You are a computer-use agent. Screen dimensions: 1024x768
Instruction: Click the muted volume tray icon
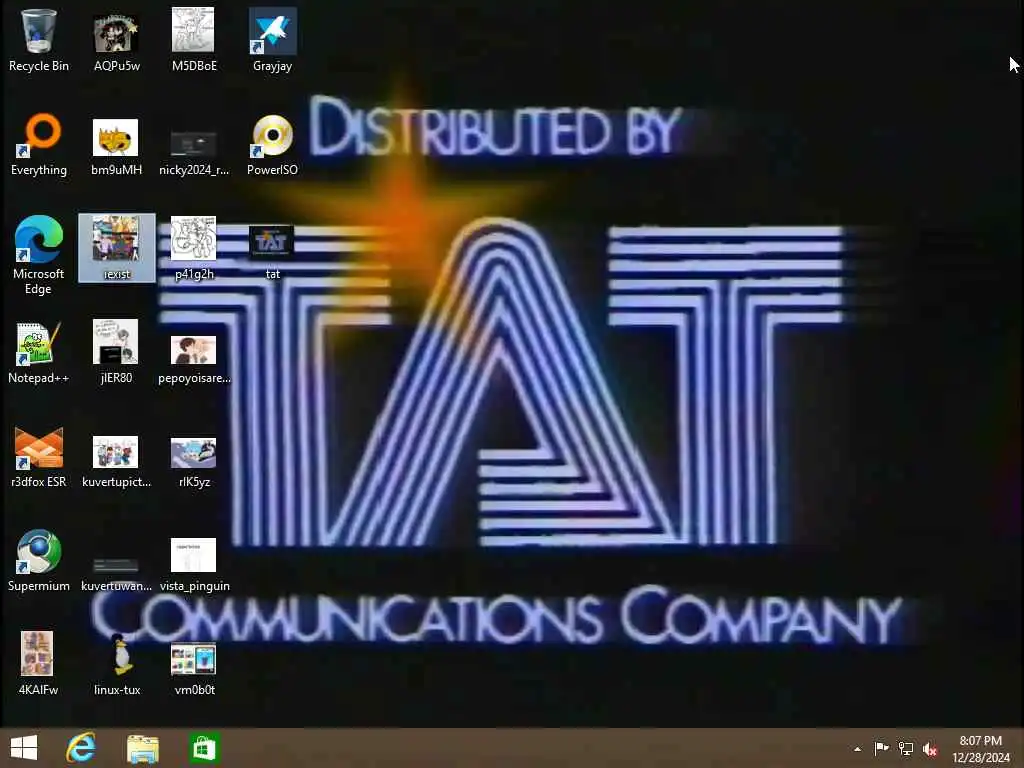coord(930,749)
